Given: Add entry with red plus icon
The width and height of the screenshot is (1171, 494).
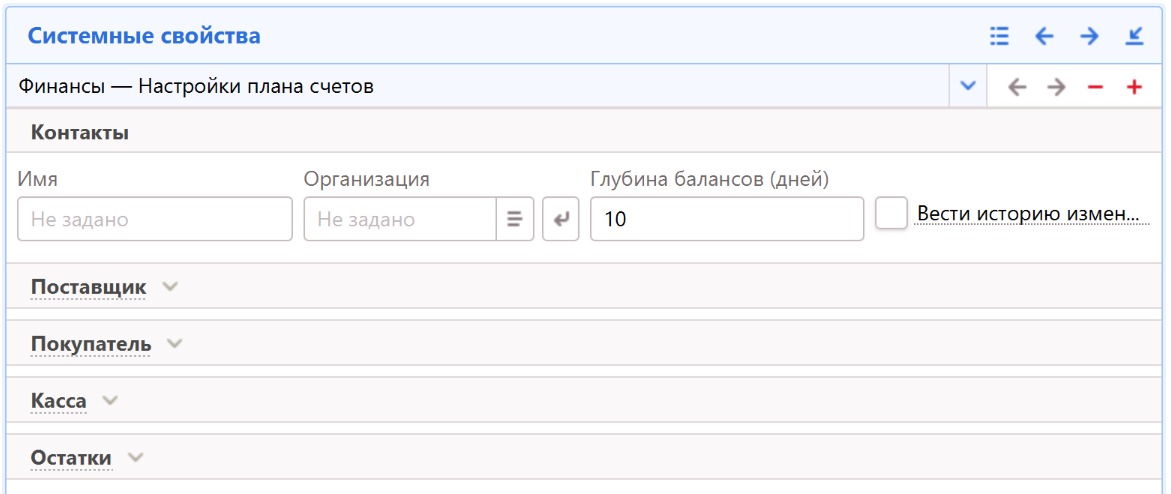Looking at the screenshot, I should [x=1134, y=87].
